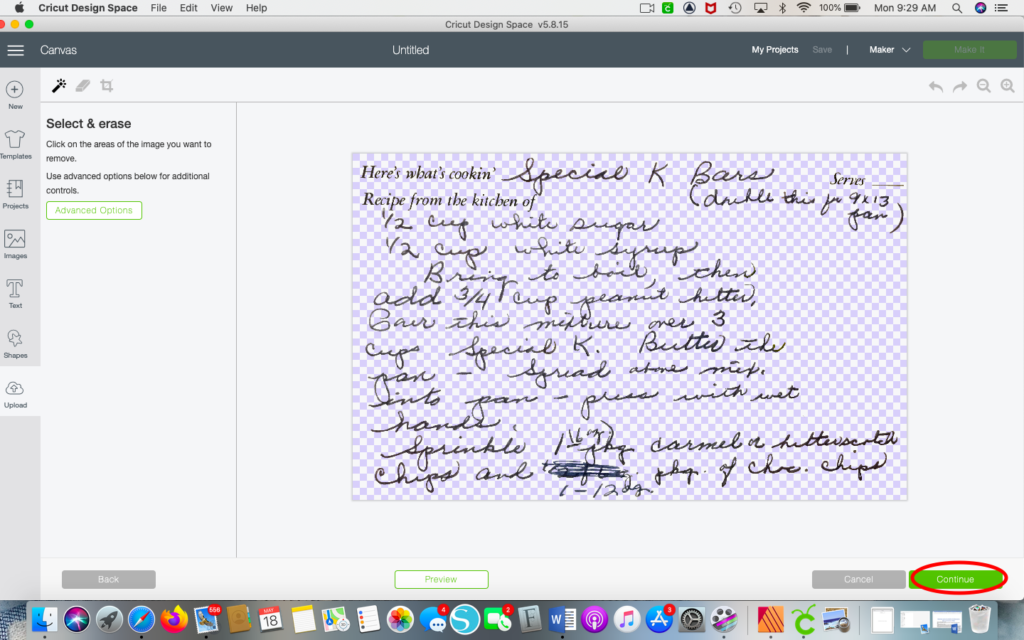Image resolution: width=1024 pixels, height=640 pixels.
Task: Open Upload in the sidebar
Action: (x=15, y=394)
